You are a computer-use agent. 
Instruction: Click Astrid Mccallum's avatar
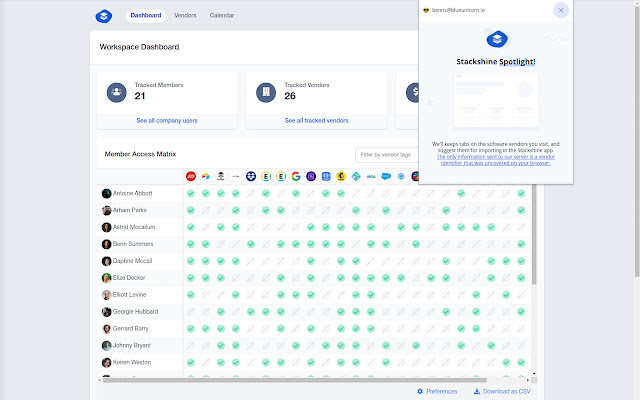pyautogui.click(x=106, y=227)
